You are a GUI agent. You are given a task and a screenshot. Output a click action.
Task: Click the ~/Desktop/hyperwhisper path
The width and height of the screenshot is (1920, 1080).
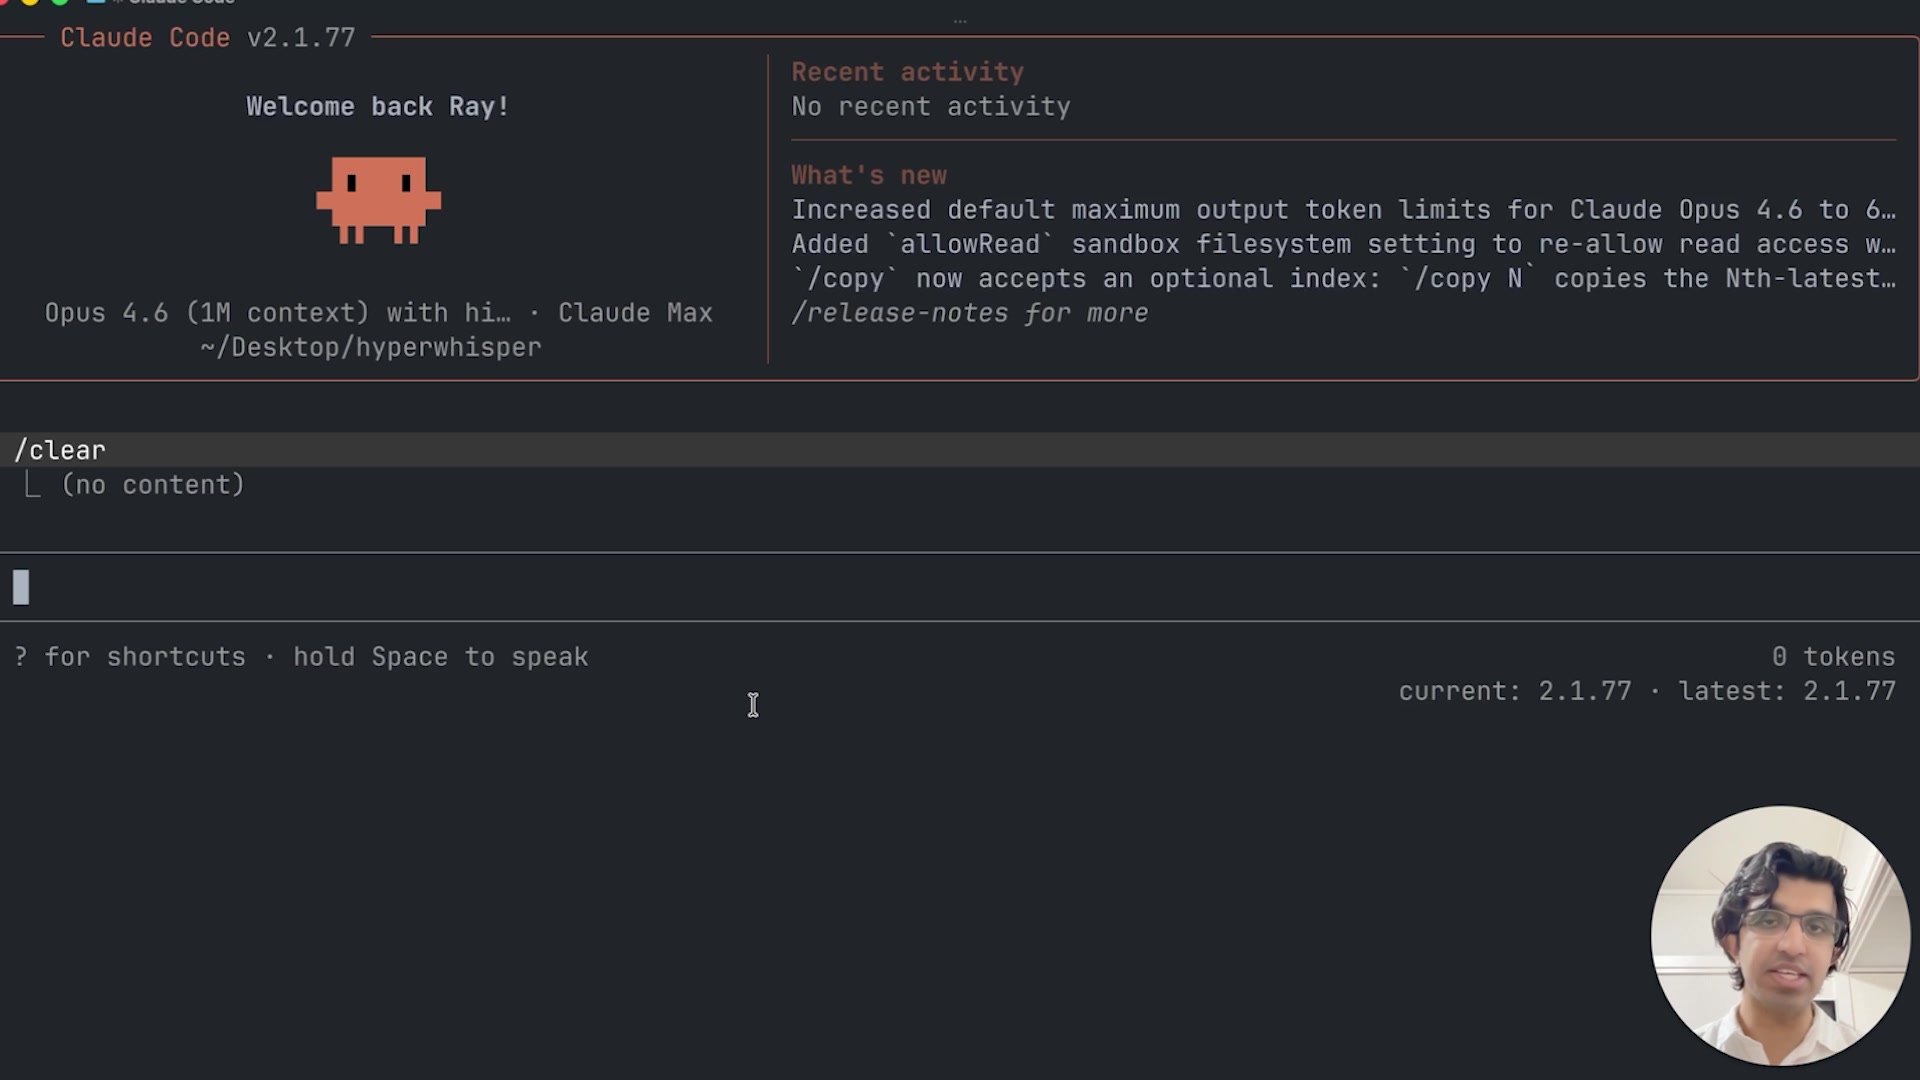point(370,347)
